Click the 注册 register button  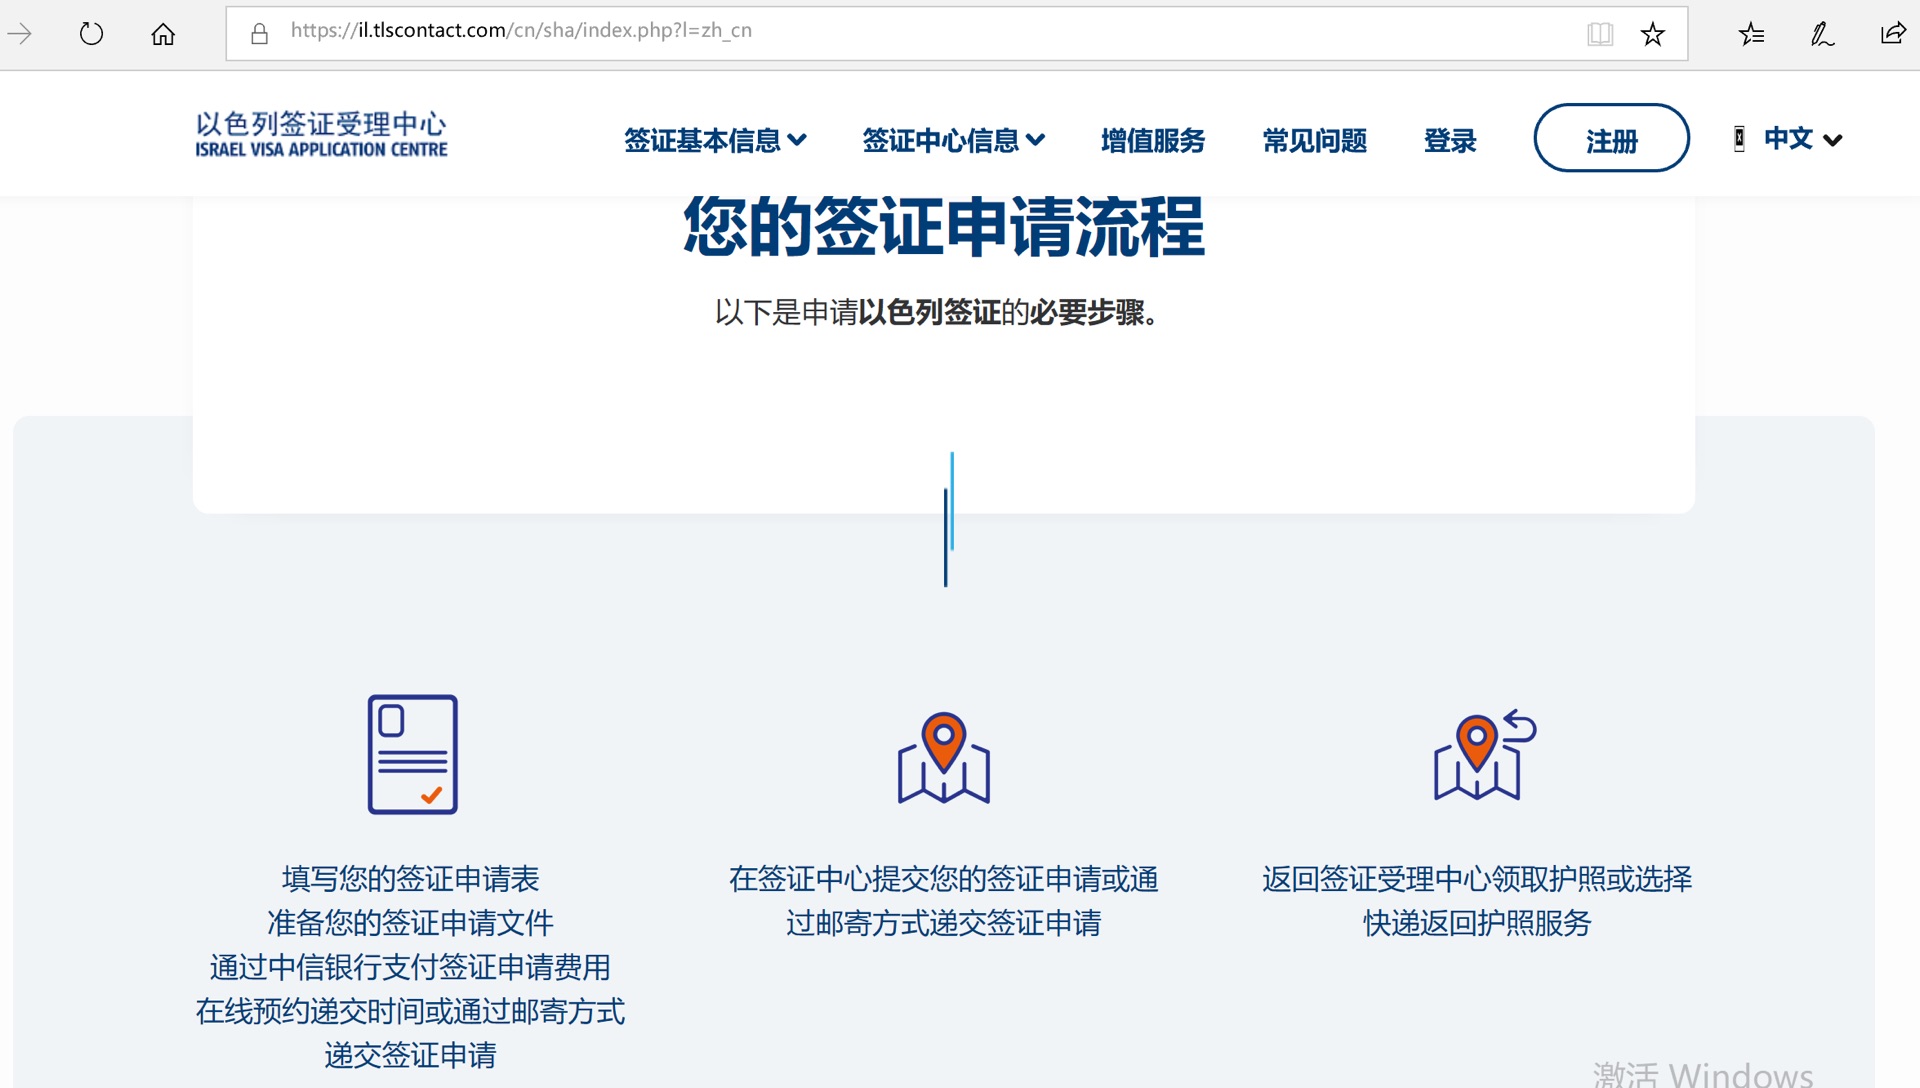pyautogui.click(x=1611, y=138)
